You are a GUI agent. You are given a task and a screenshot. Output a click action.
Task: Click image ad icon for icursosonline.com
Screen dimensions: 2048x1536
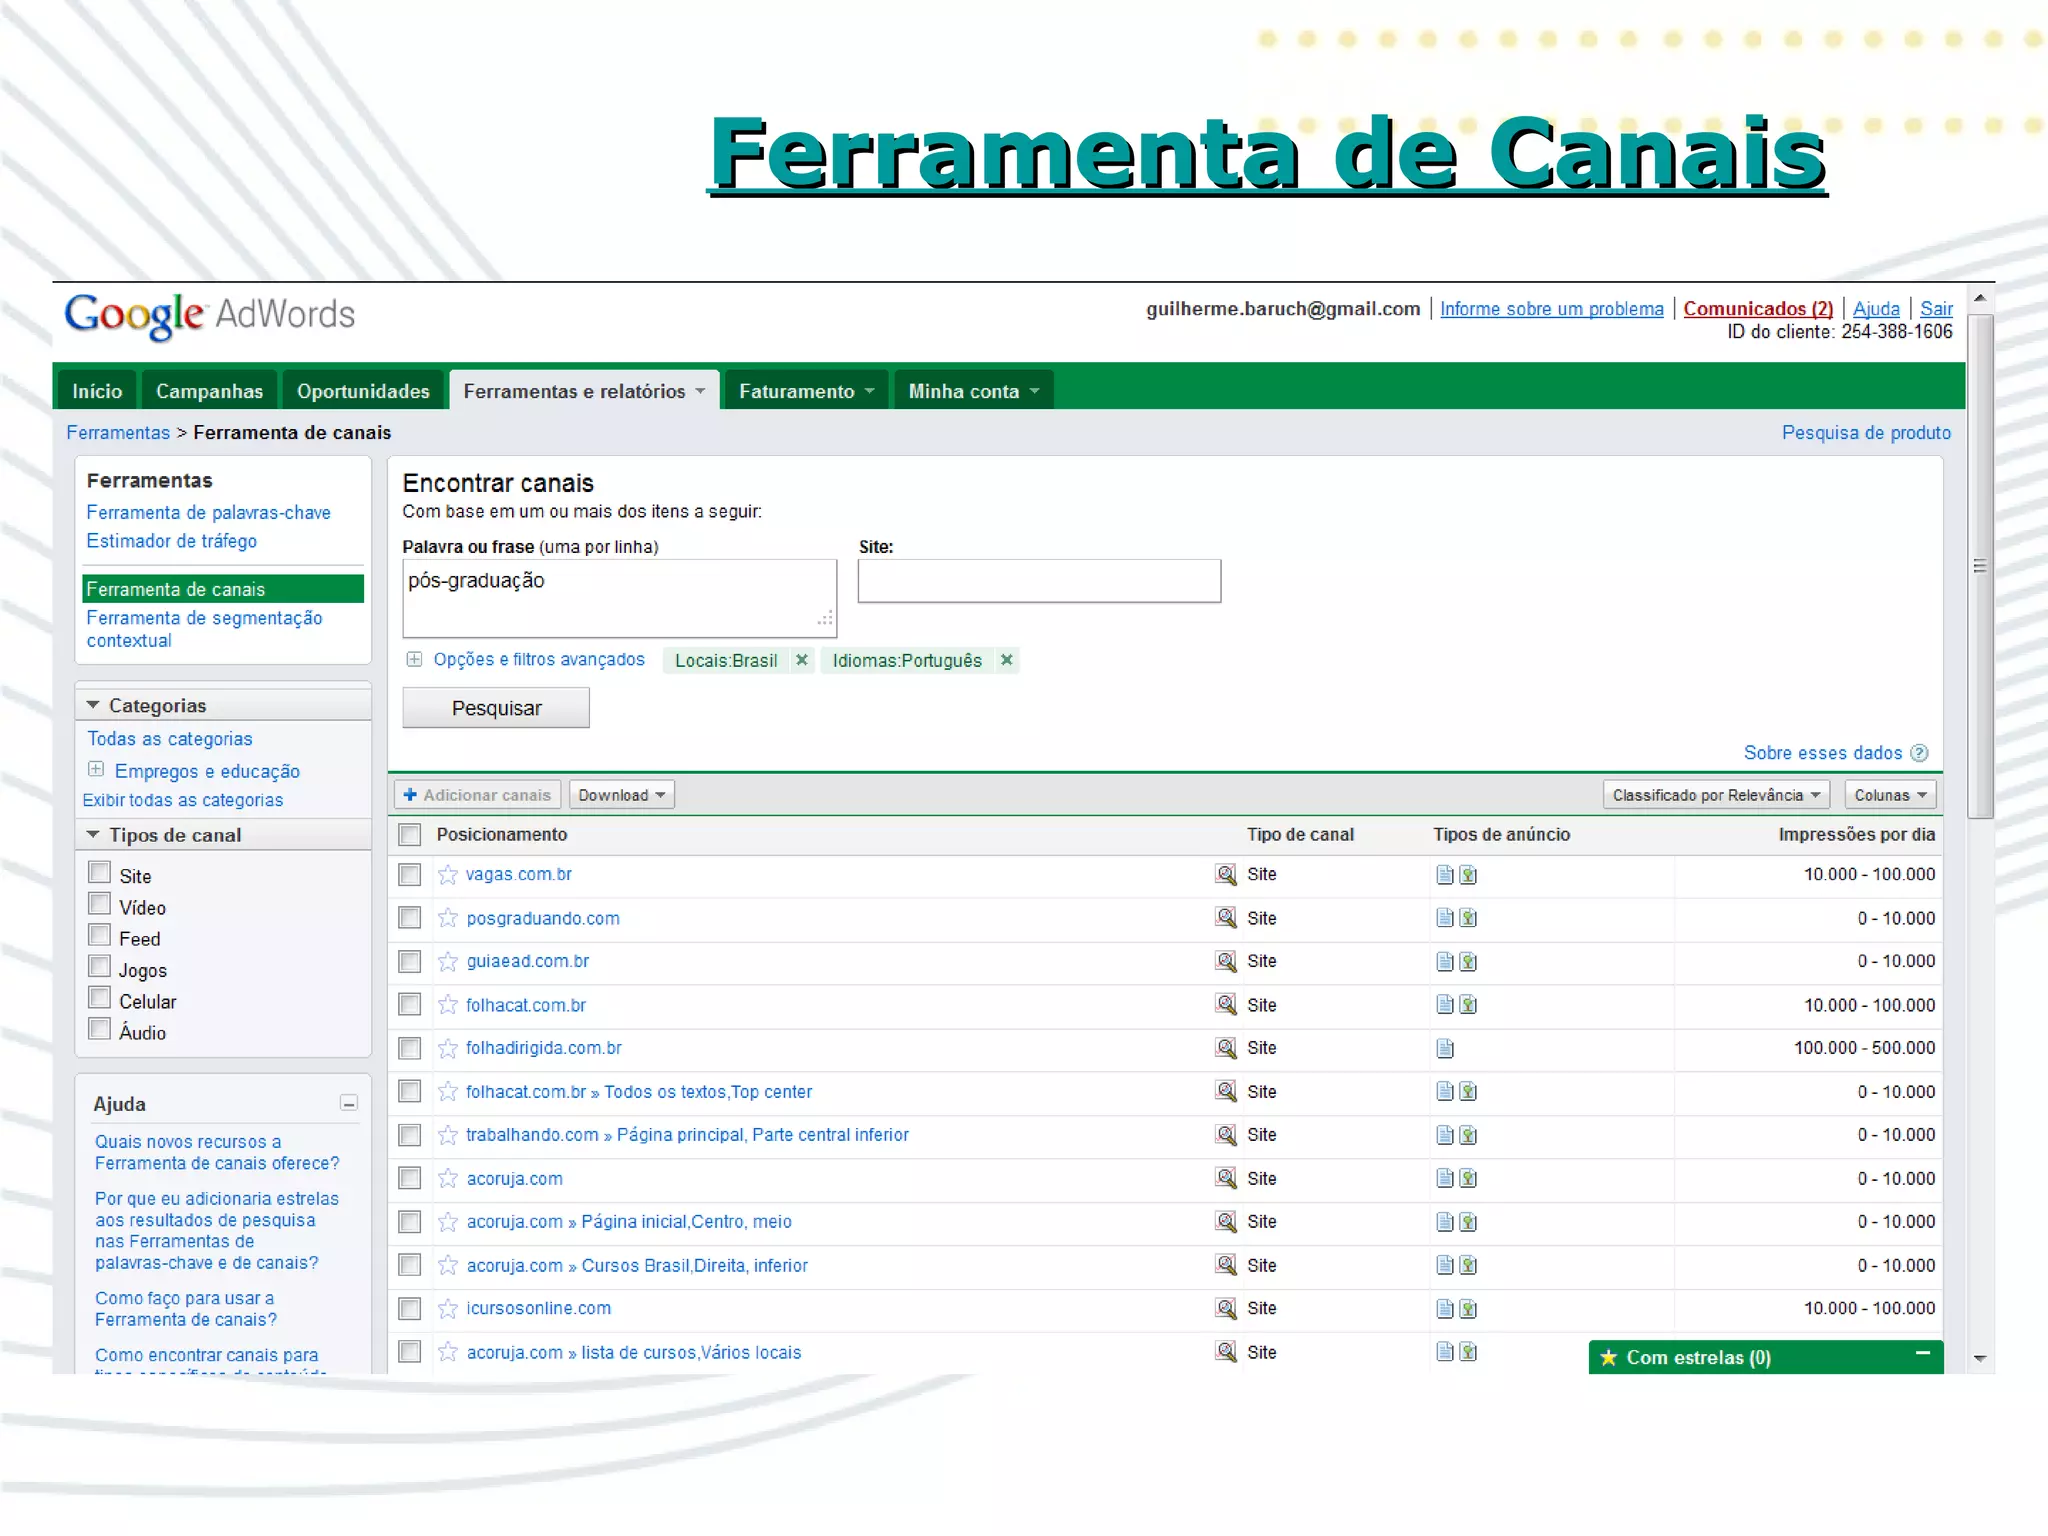click(1468, 1309)
